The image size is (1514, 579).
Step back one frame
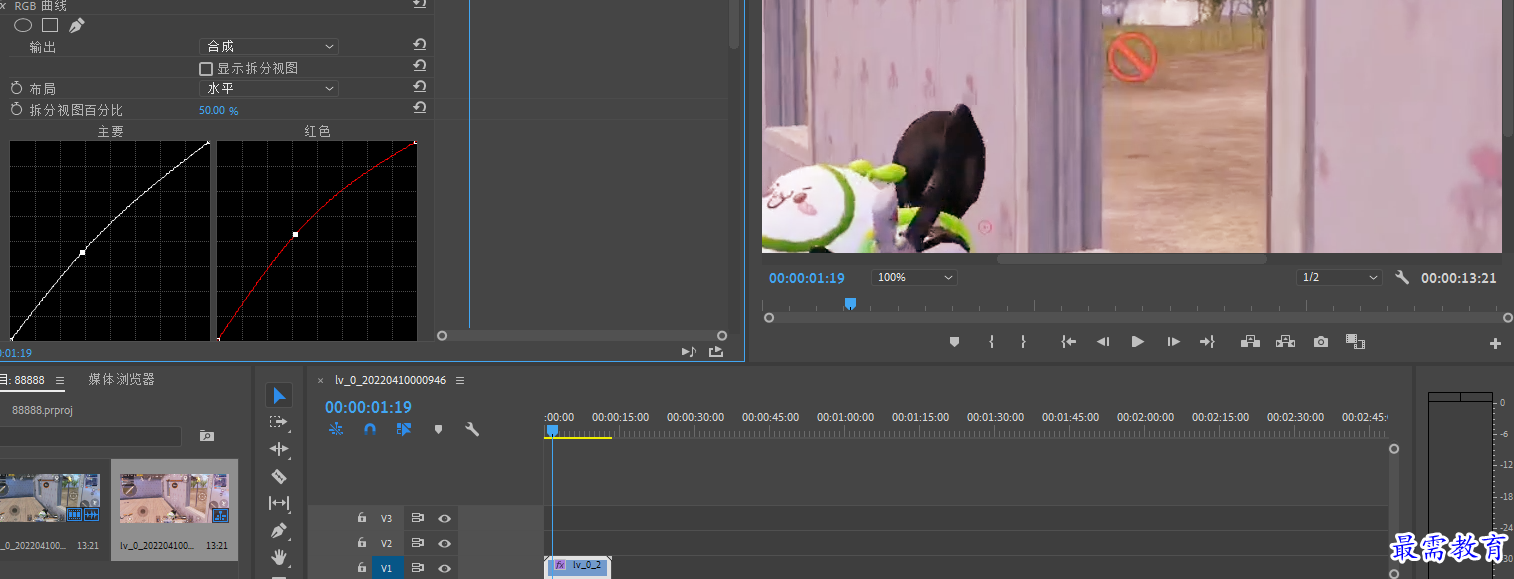pos(1103,342)
